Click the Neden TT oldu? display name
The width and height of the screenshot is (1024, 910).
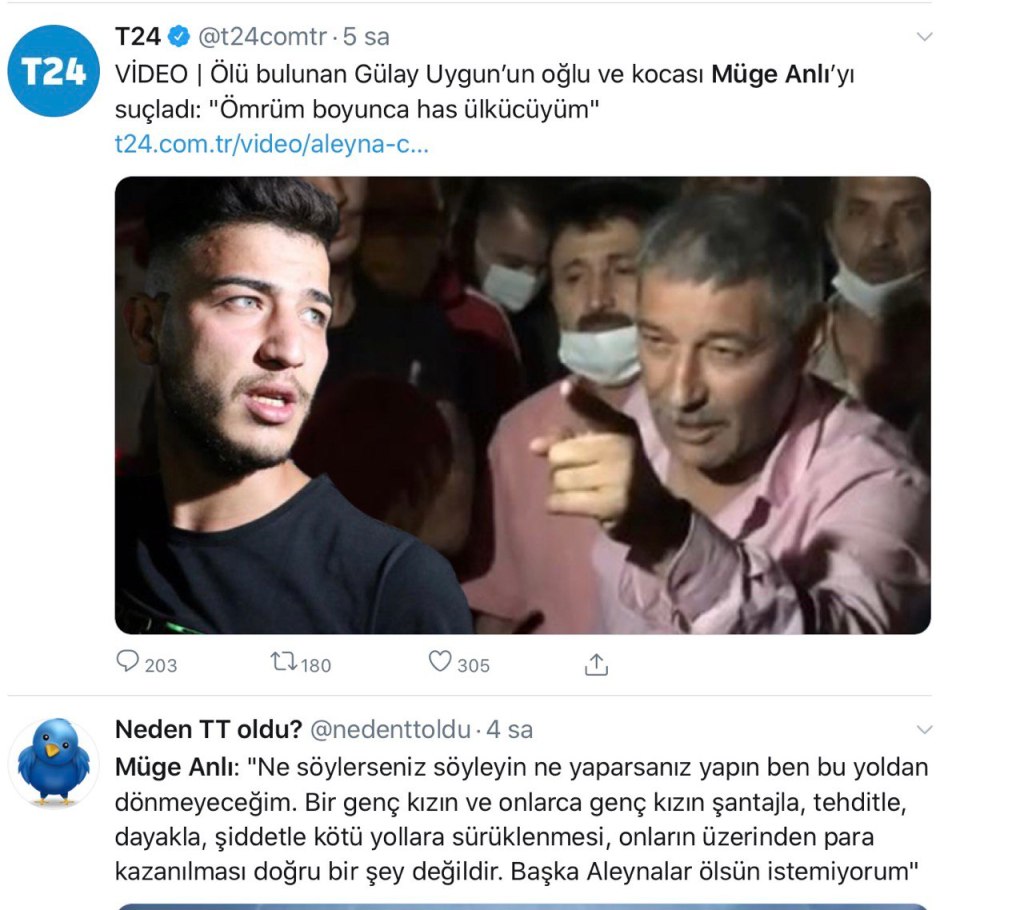(x=208, y=729)
